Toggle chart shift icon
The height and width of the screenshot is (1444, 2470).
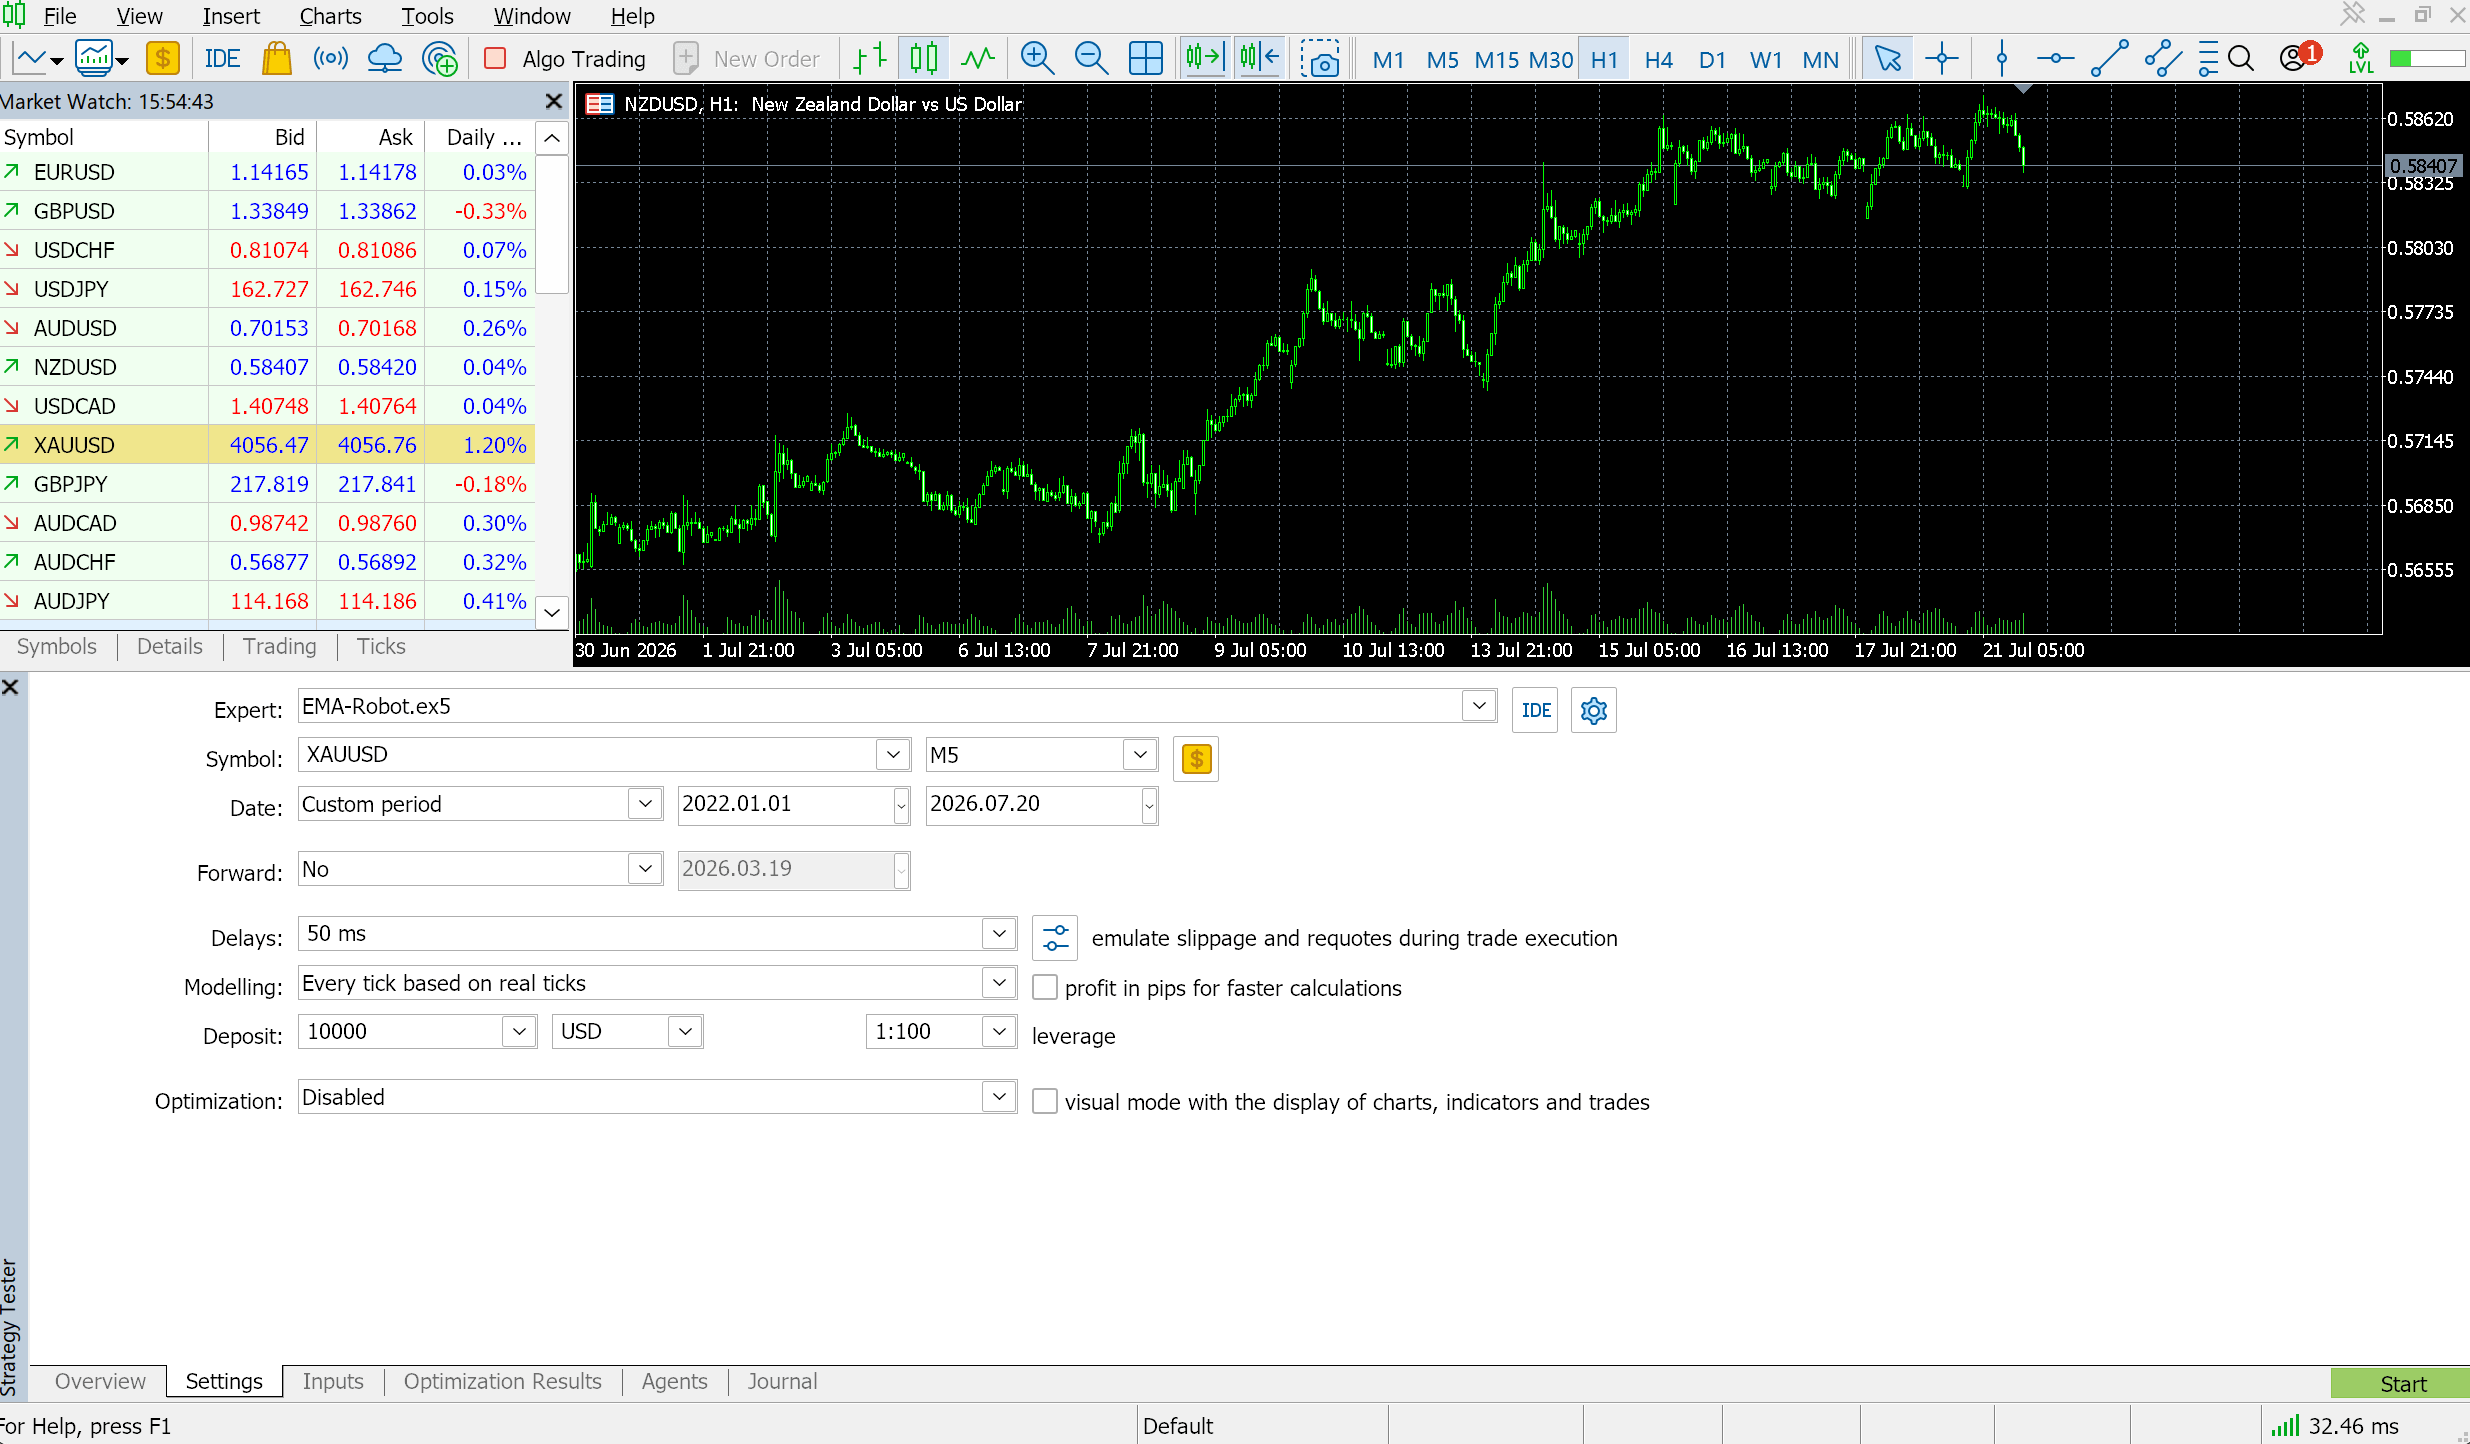1259,59
